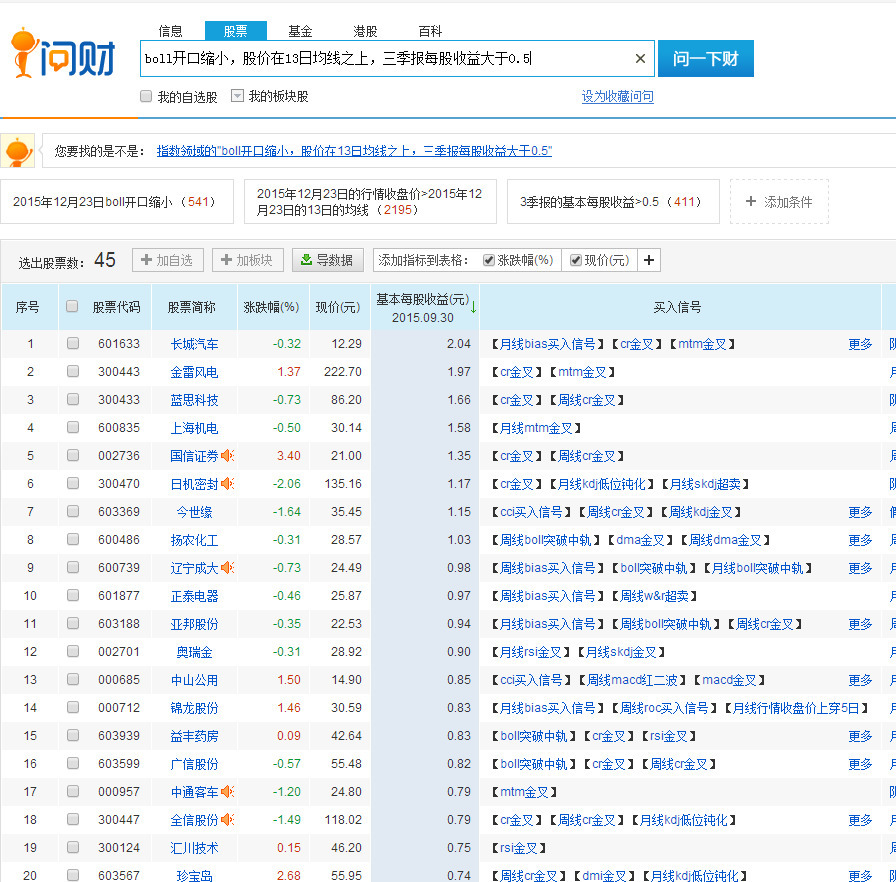The height and width of the screenshot is (882, 896).
Task: Click the mtm金叉 signal for 中通客车
Action: 524,792
